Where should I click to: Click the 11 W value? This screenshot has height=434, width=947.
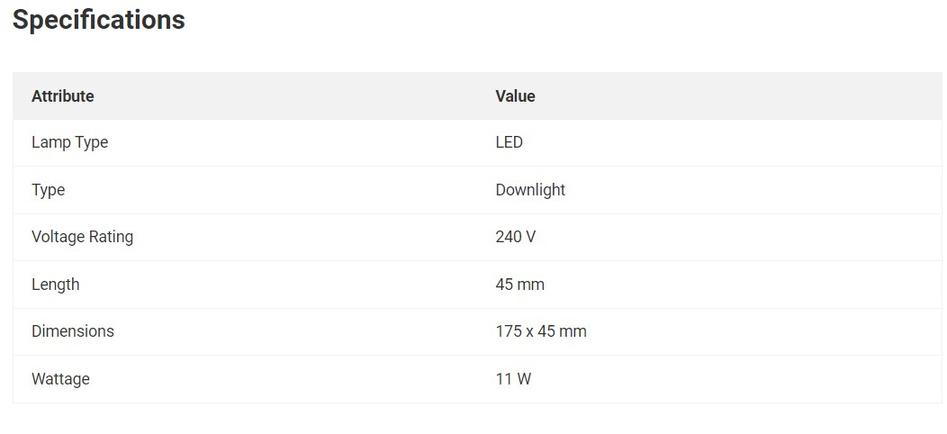(x=513, y=379)
